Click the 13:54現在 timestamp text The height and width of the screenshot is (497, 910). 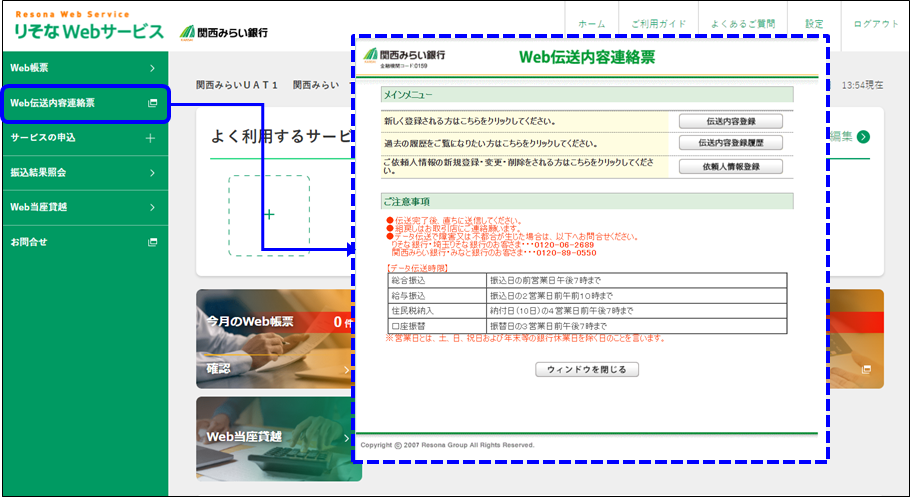click(x=862, y=85)
